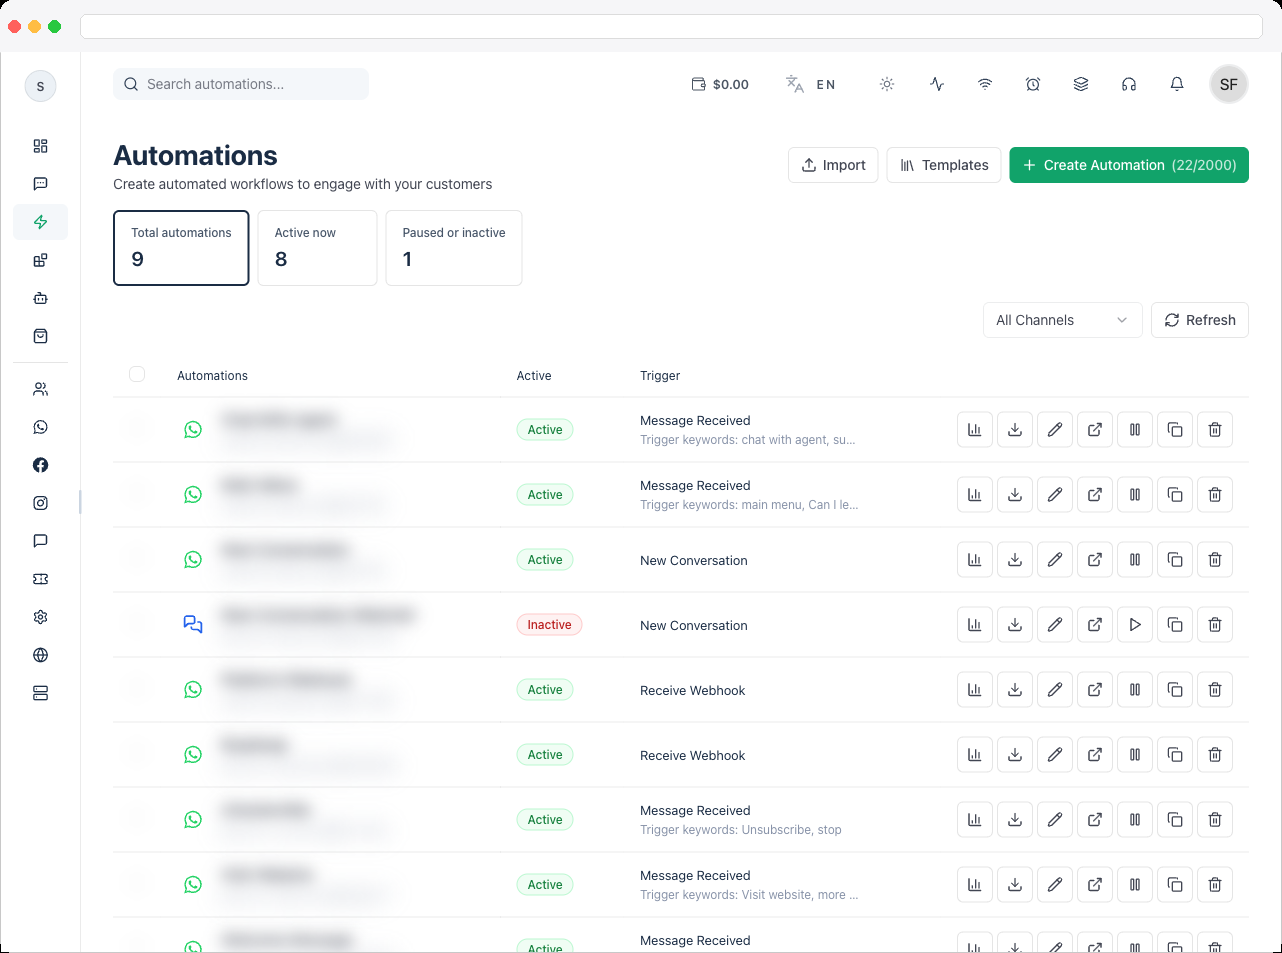Open the 'chat with agent' automation in new window
Image resolution: width=1282 pixels, height=953 pixels.
[x=1095, y=430]
